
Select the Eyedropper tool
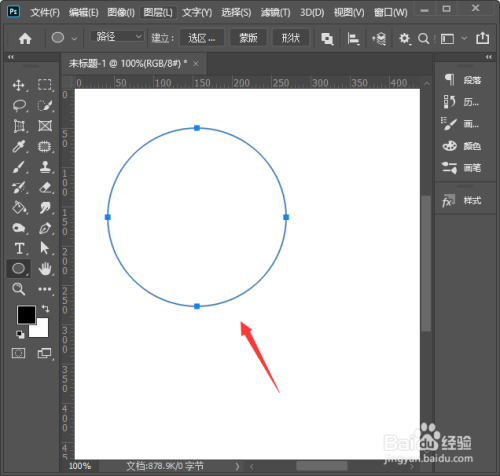pos(19,146)
